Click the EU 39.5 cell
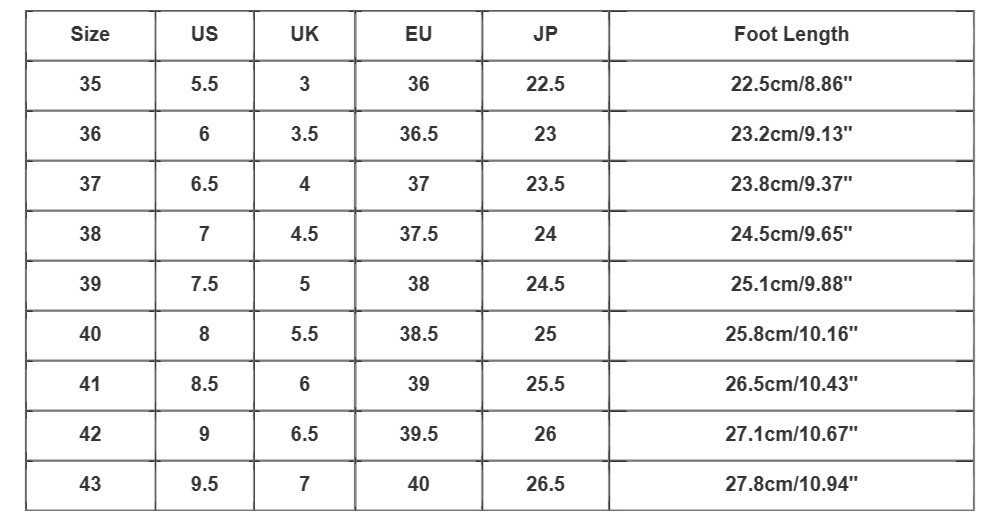 point(418,436)
